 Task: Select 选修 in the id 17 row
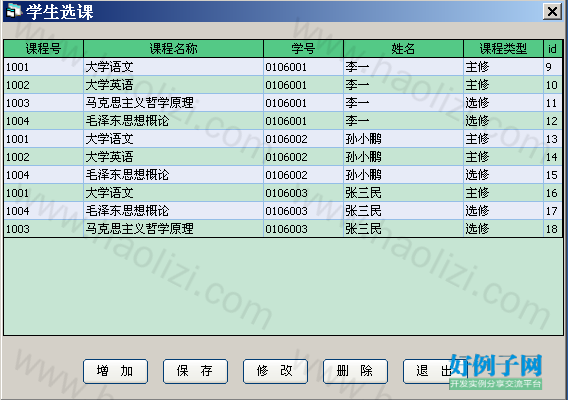click(504, 211)
